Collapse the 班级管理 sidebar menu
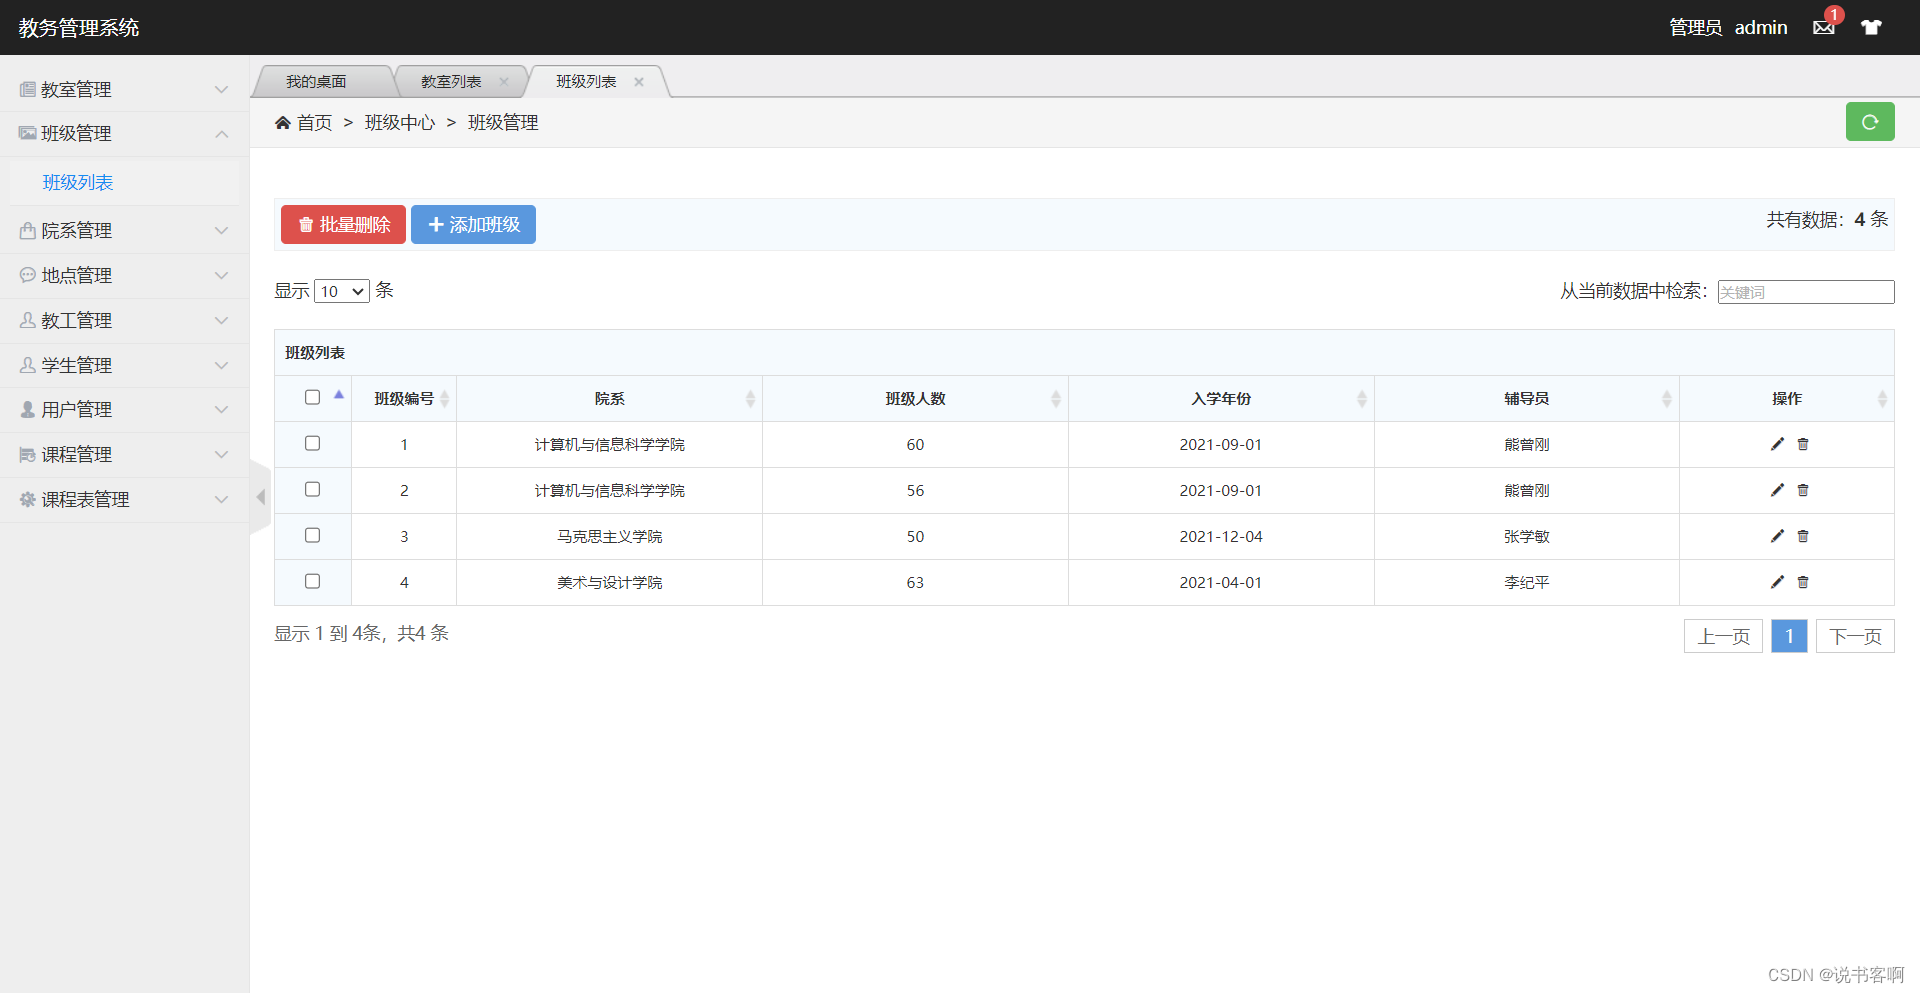 click(124, 133)
